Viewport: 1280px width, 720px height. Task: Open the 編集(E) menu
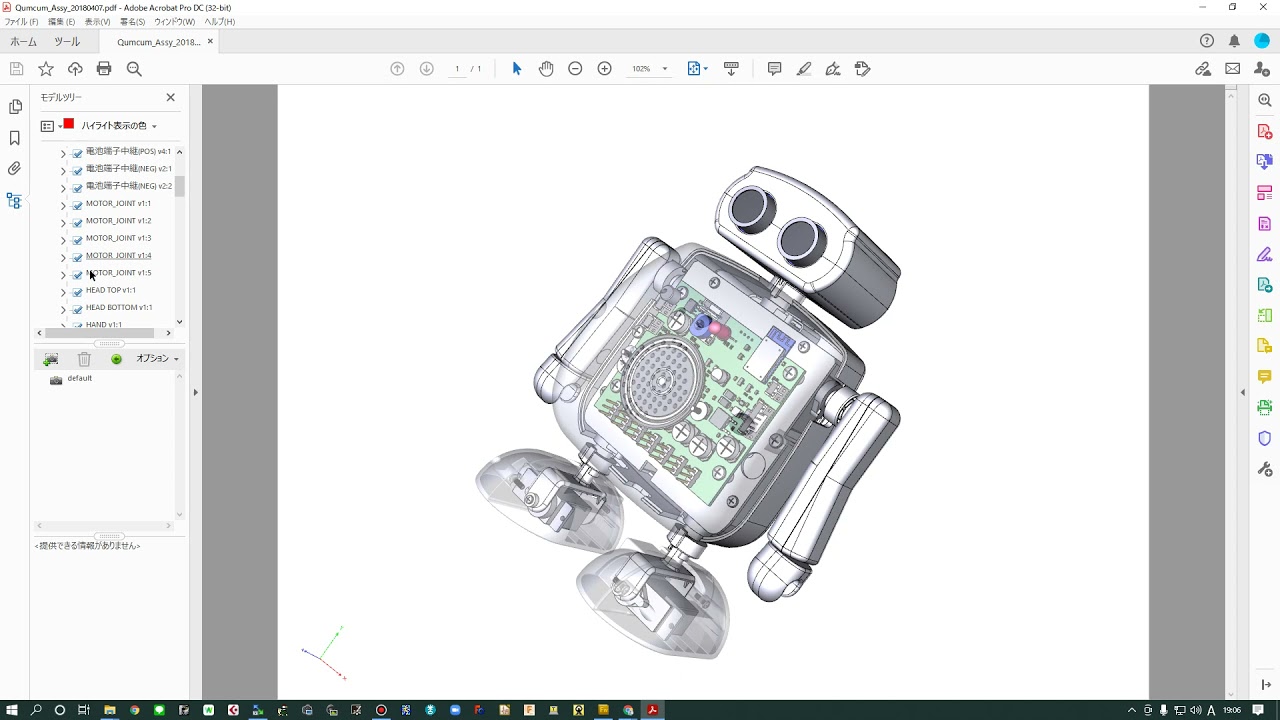pyautogui.click(x=61, y=22)
